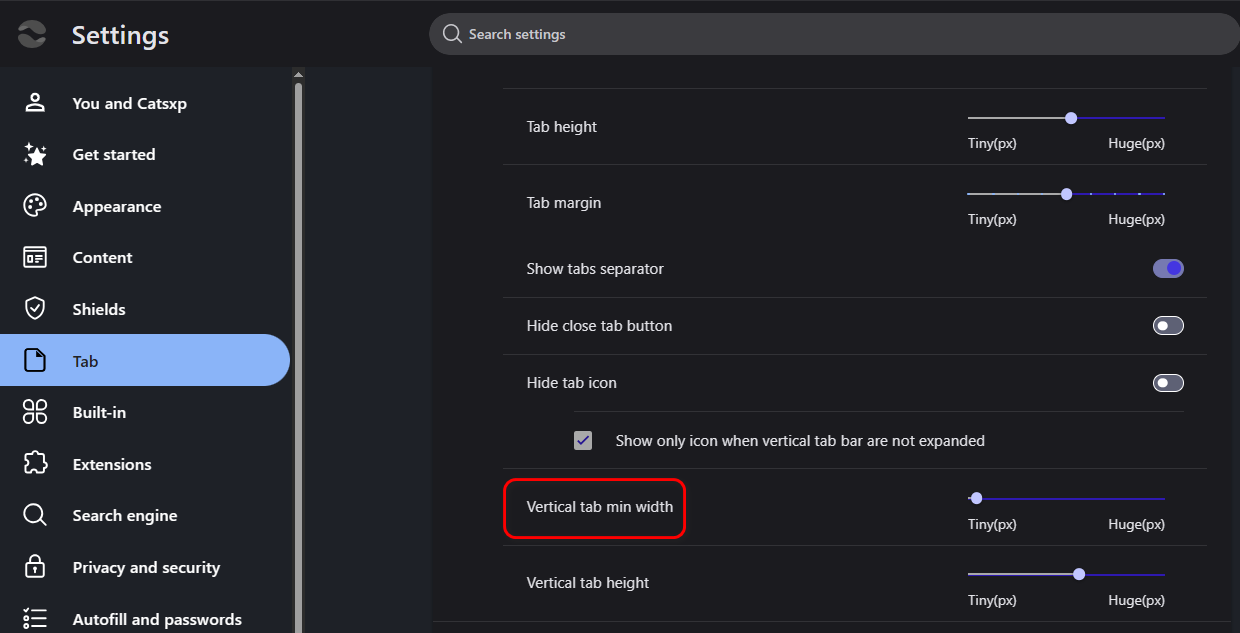Enable Hide tab icon toggle
Viewport: 1240px width, 633px height.
1168,382
